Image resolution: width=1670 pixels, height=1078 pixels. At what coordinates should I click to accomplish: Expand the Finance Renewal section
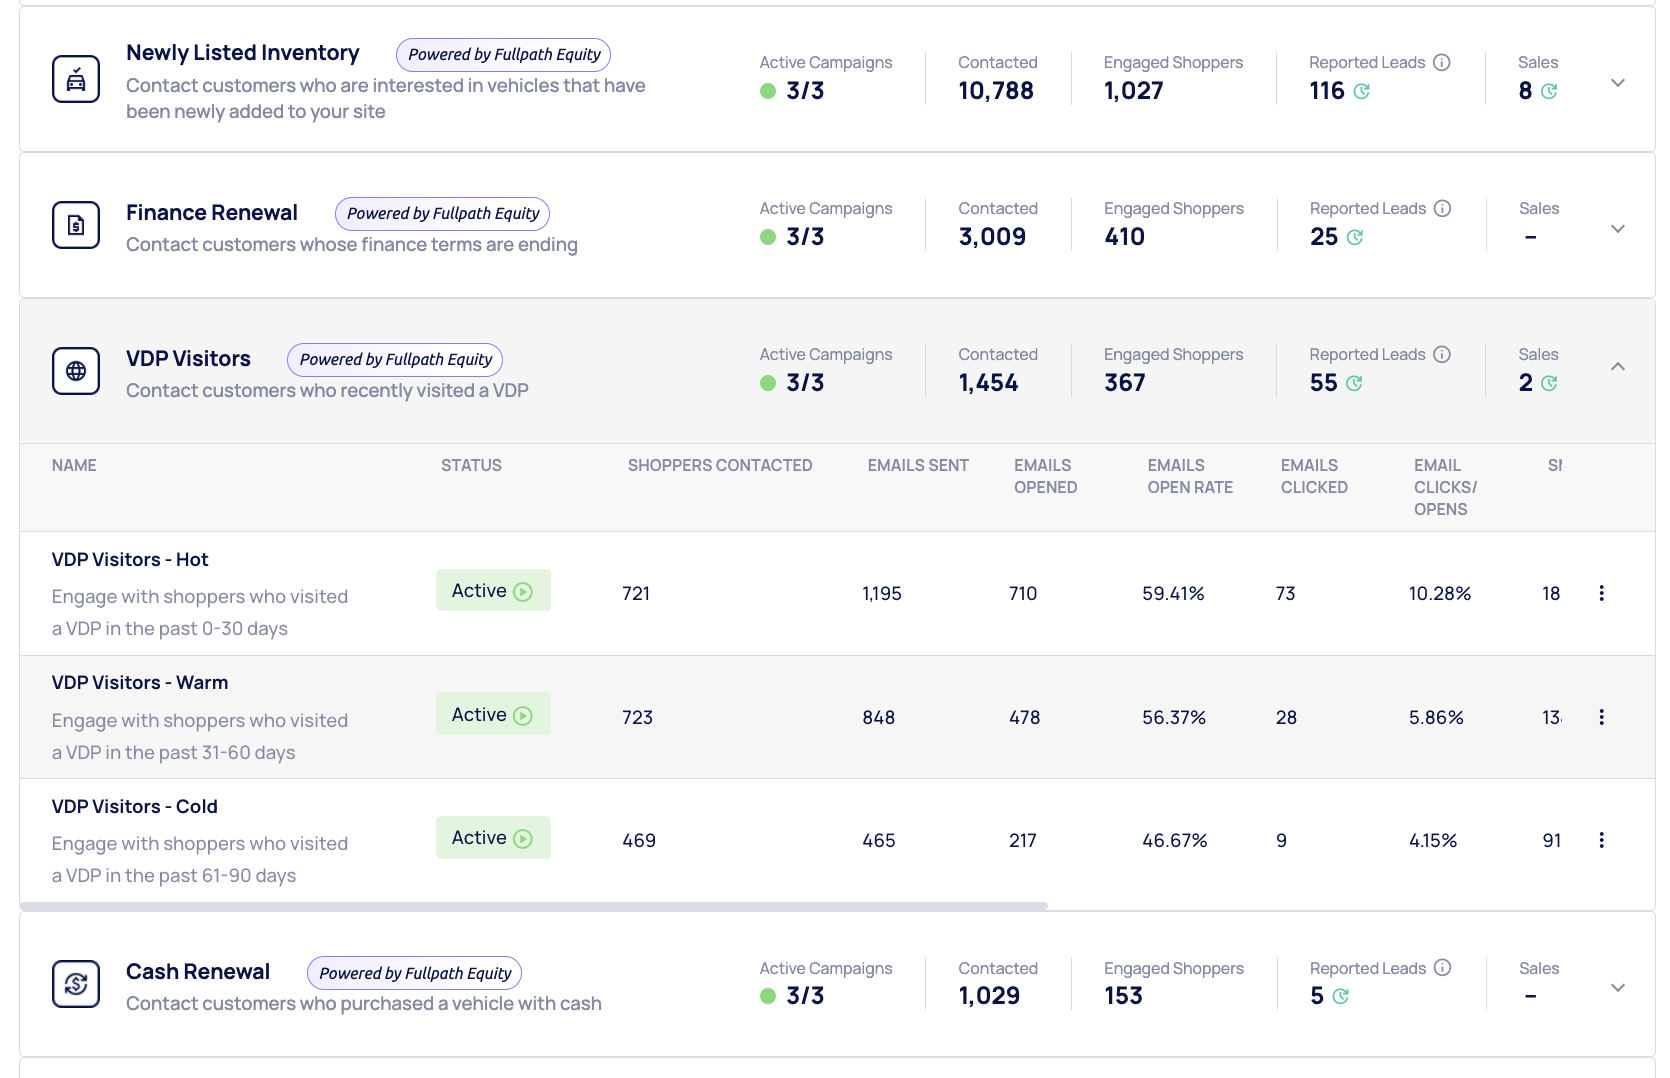pos(1617,229)
